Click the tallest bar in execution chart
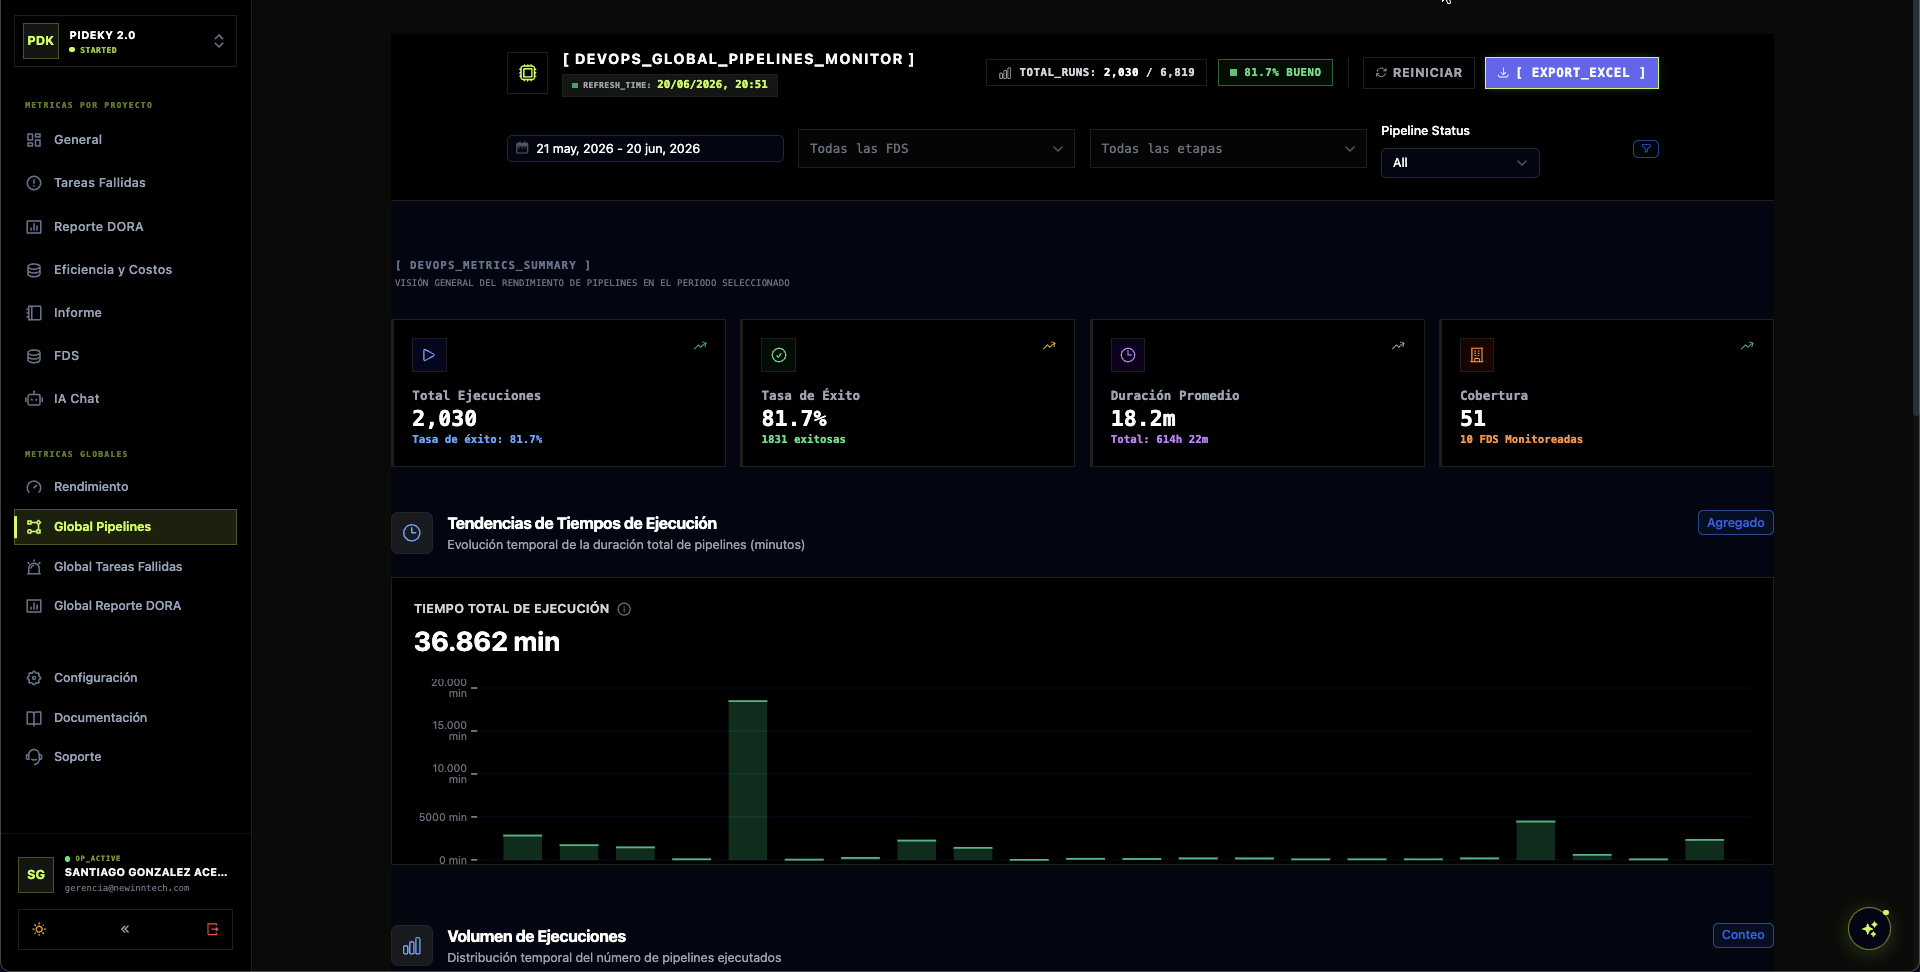The image size is (1920, 972). (748, 780)
